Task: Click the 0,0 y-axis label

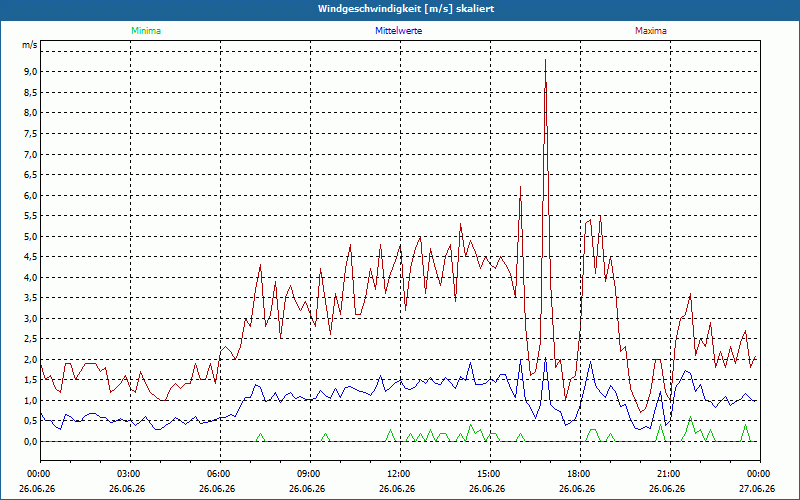Action: [31, 441]
